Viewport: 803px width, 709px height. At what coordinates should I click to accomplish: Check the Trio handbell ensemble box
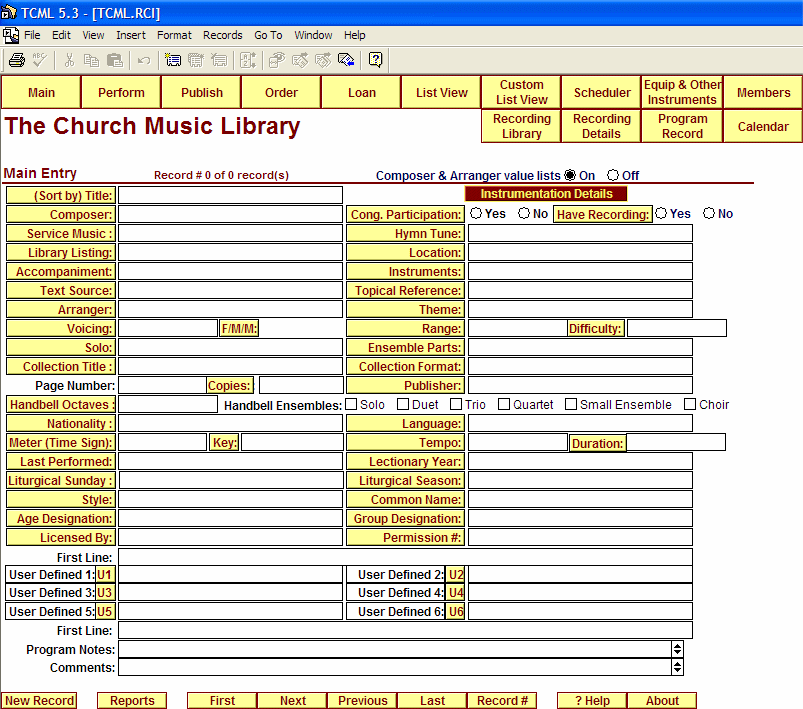pos(456,404)
